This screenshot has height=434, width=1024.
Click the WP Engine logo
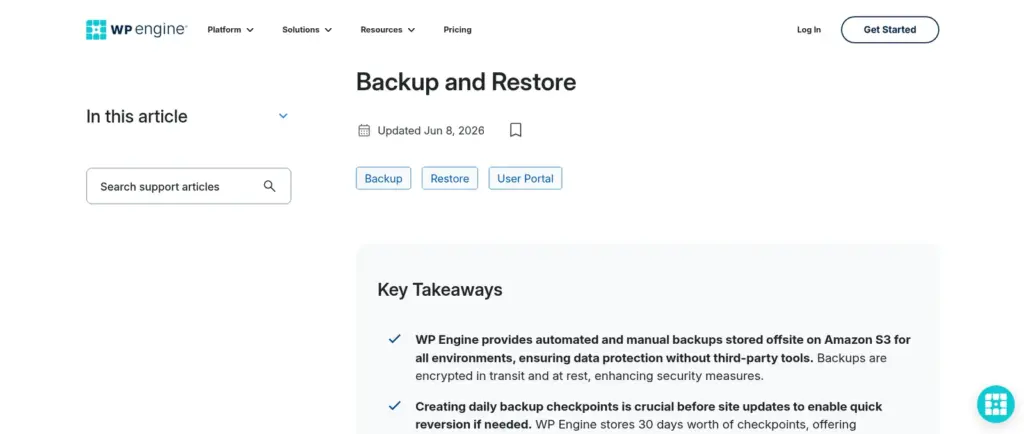tap(136, 29)
